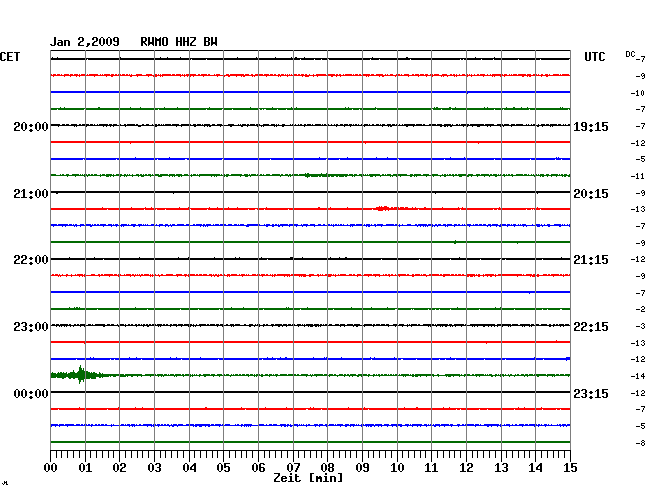Screen dimensions: 650x494
Task: Click the DC offset value "-14"
Action: click(x=638, y=376)
